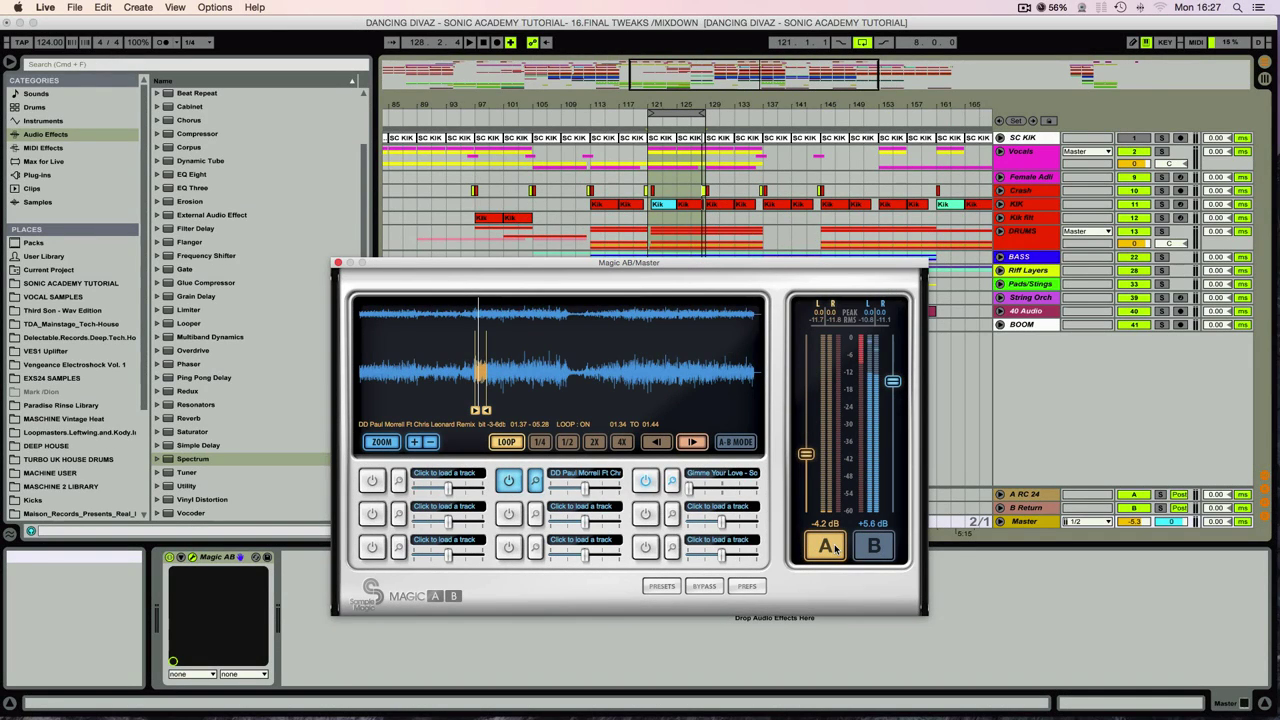Click the minus zoom-out button in Magic AB
Viewport: 1280px width, 720px height.
pyautogui.click(x=431, y=442)
